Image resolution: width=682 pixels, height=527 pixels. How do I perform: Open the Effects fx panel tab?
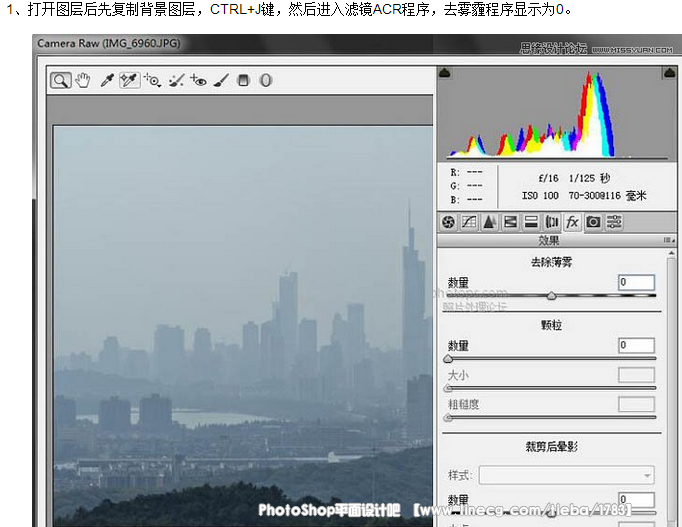[572, 222]
